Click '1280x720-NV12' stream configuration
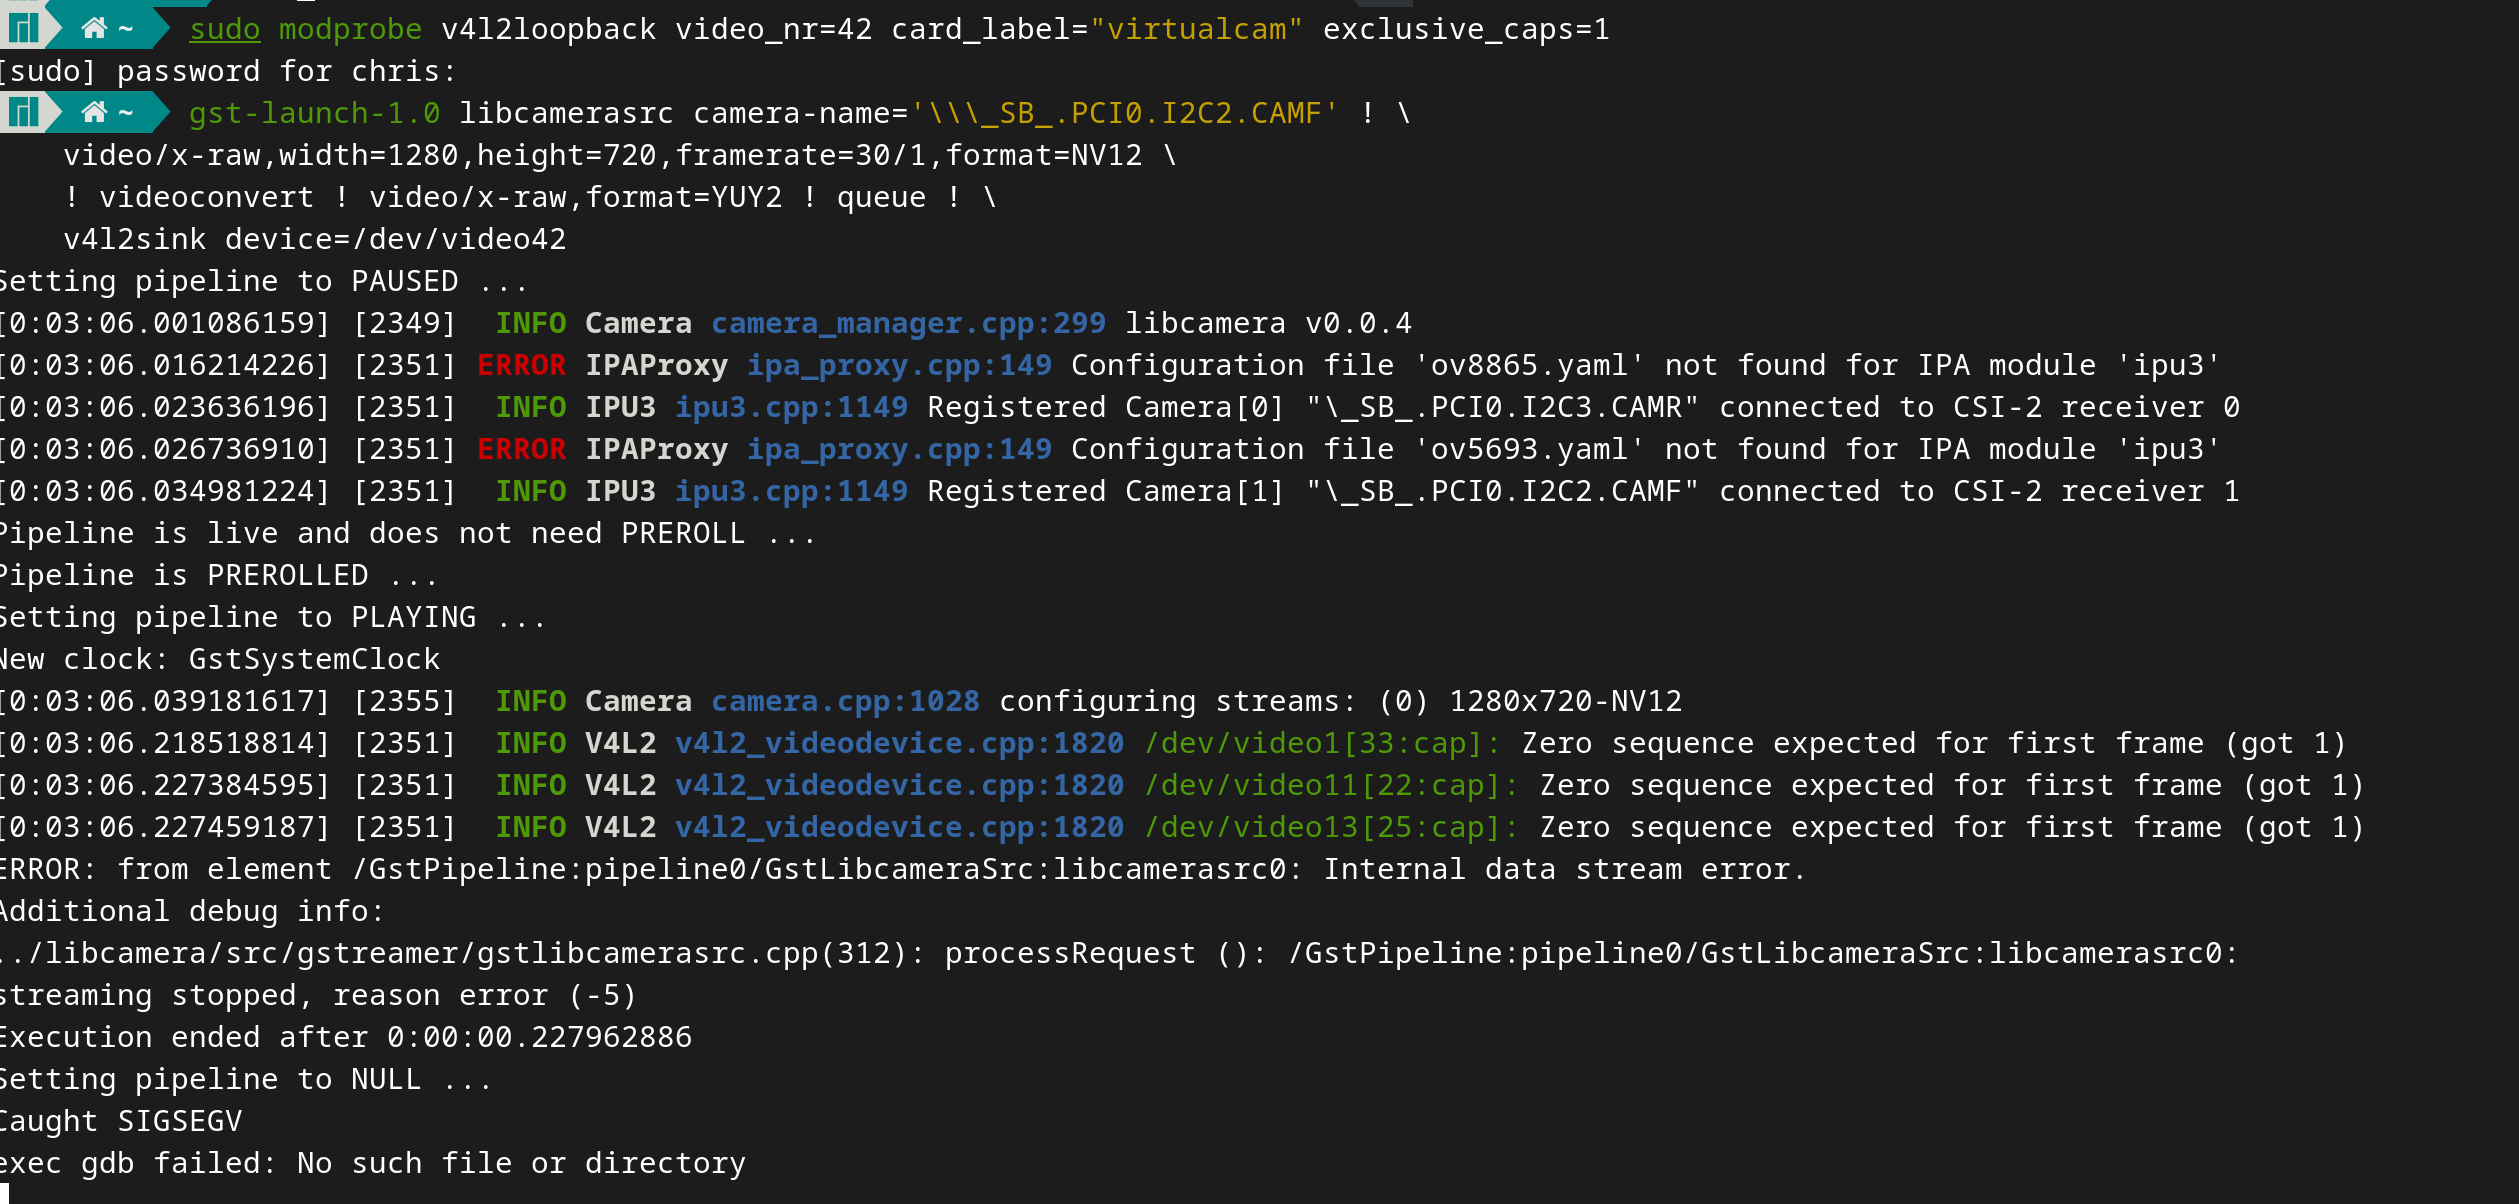This screenshot has height=1204, width=2519. tap(1565, 702)
